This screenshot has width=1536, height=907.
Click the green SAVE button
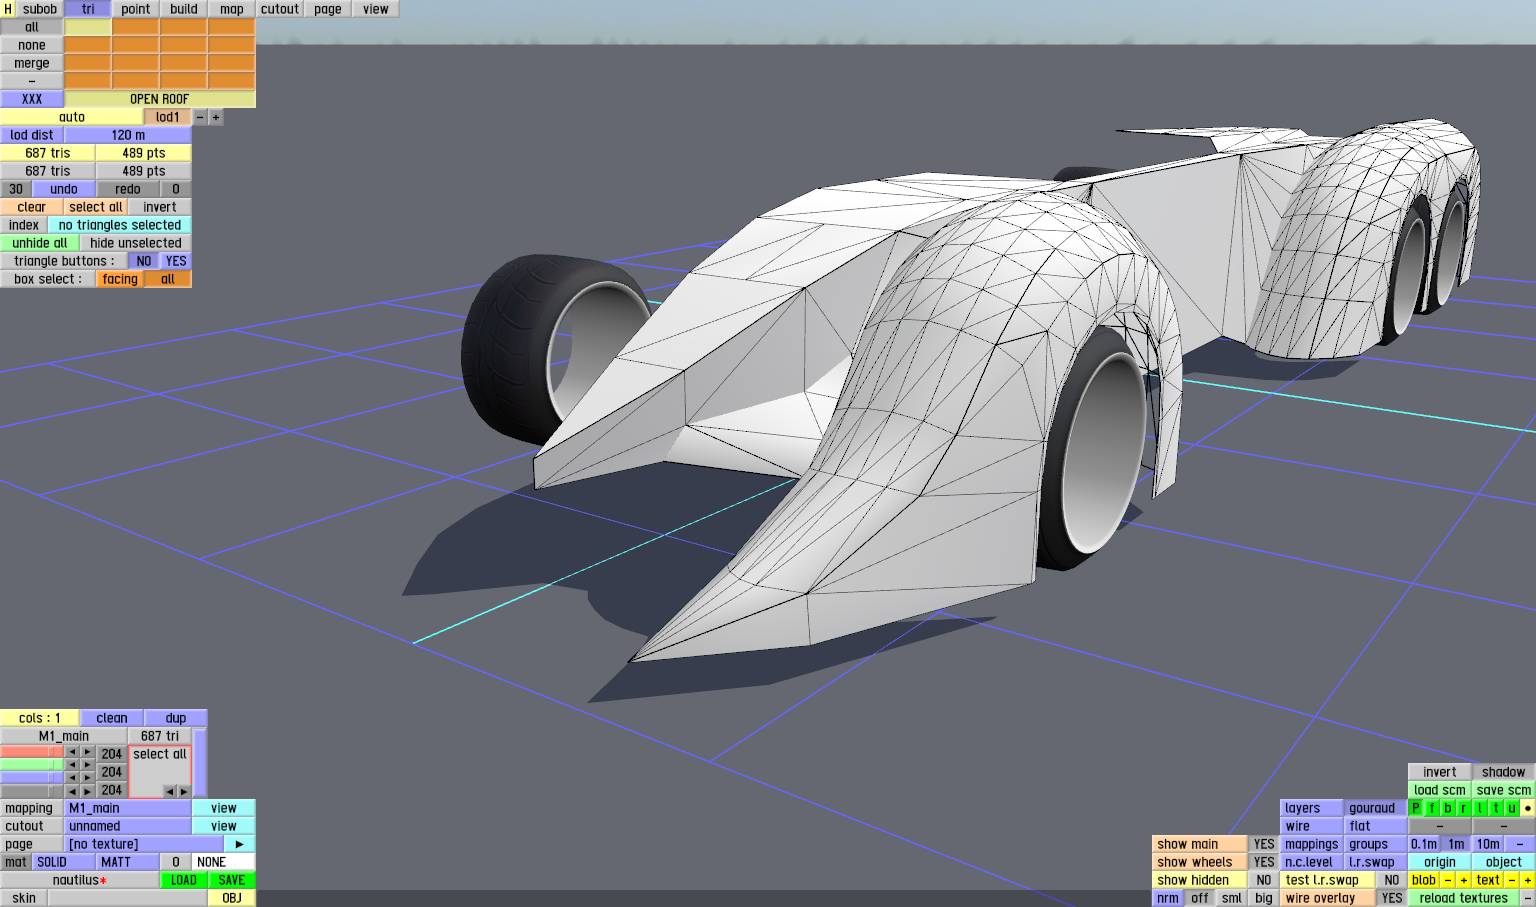pos(232,880)
